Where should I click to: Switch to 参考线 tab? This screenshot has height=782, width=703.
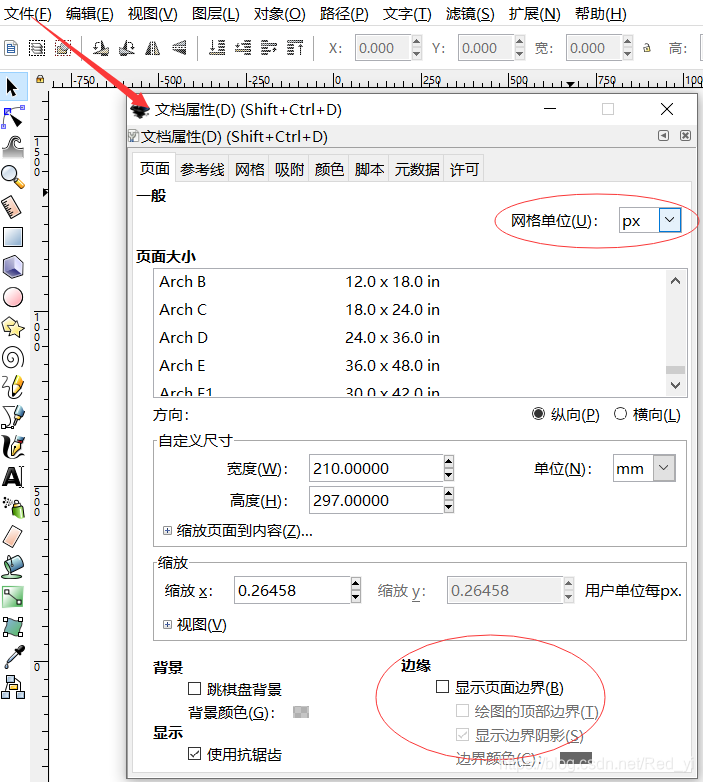[202, 169]
